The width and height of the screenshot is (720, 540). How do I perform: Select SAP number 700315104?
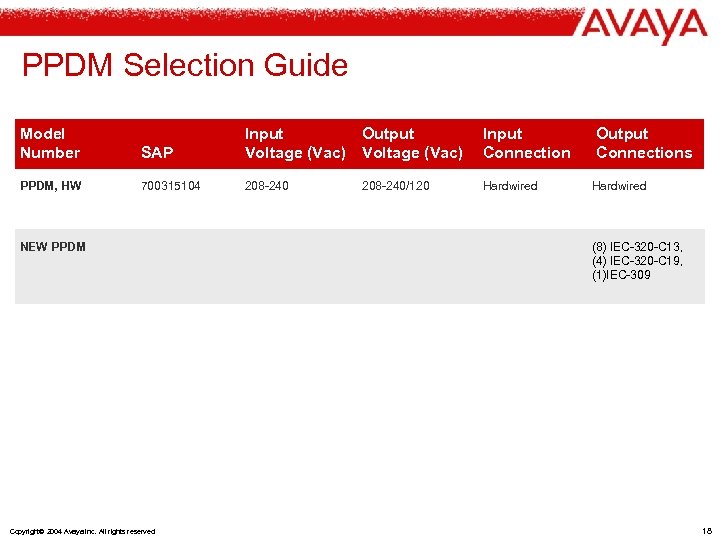click(170, 186)
